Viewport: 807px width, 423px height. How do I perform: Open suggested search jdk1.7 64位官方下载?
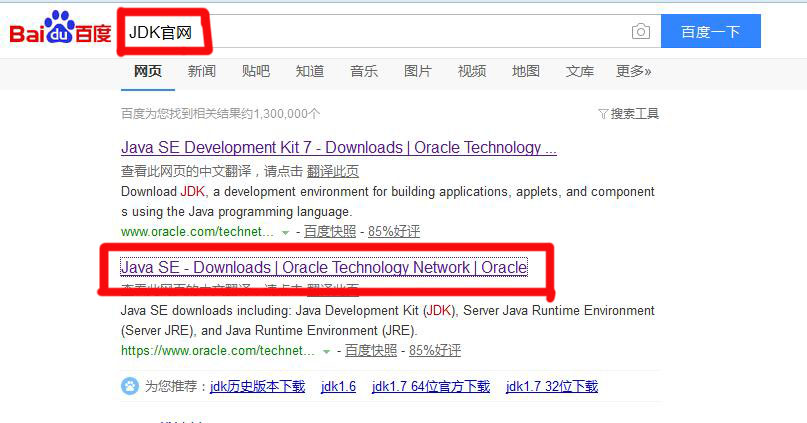[x=431, y=386]
